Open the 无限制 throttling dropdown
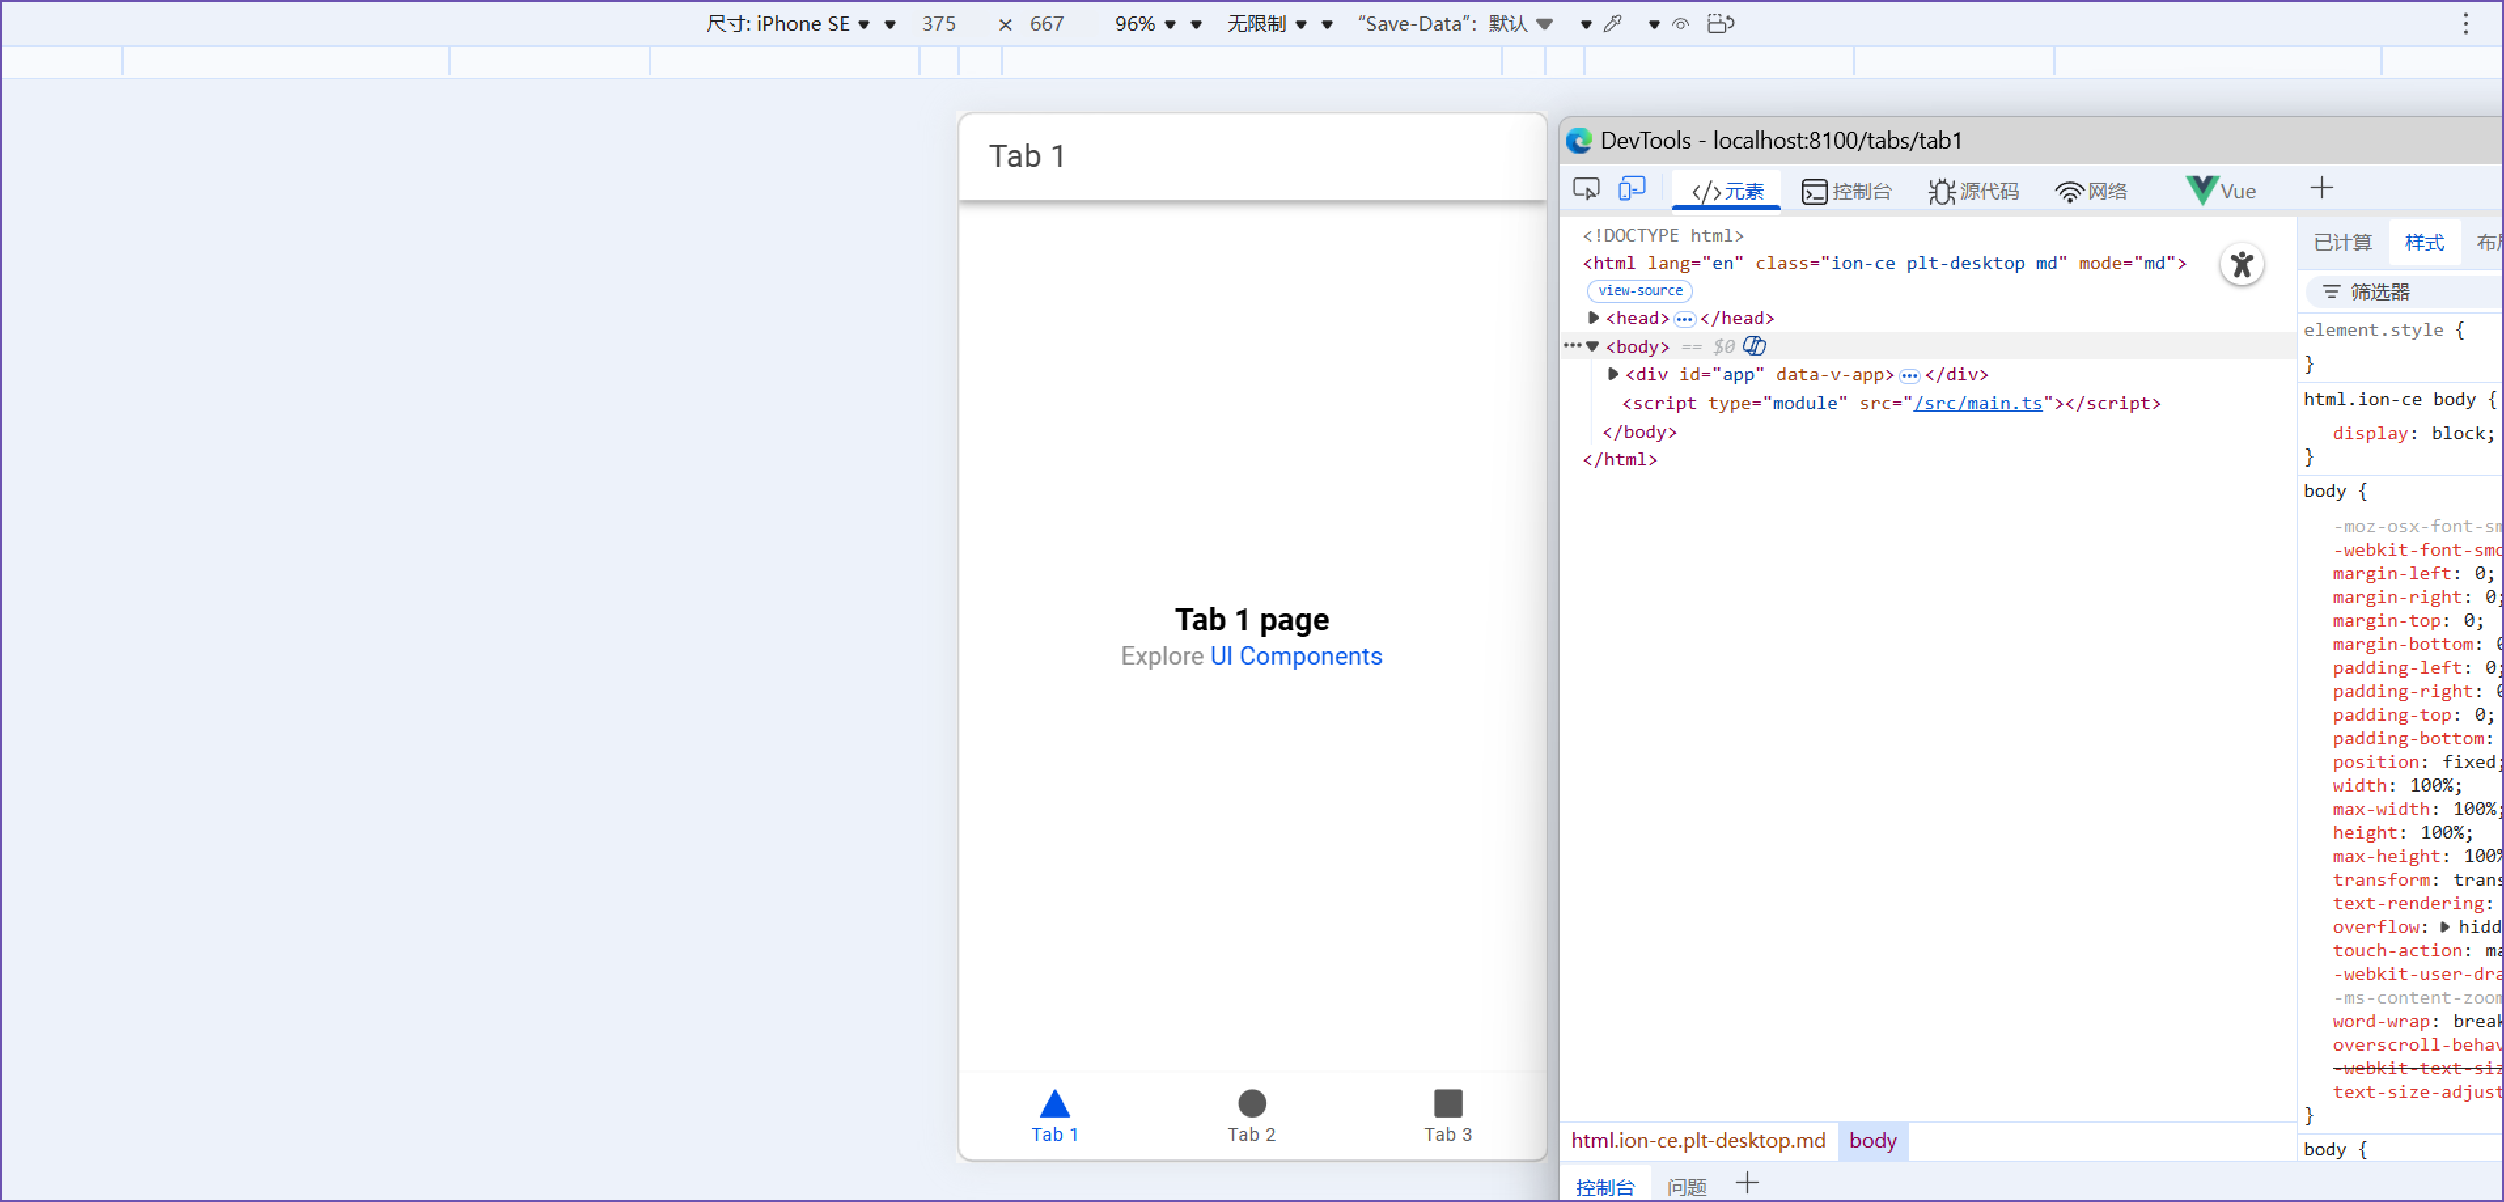The image size is (2504, 1202). tap(1267, 24)
